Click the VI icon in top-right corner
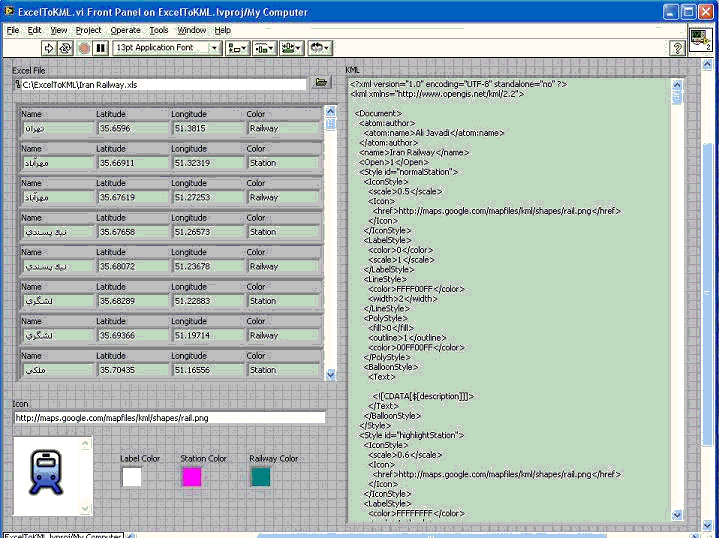This screenshot has width=719, height=538. point(700,41)
